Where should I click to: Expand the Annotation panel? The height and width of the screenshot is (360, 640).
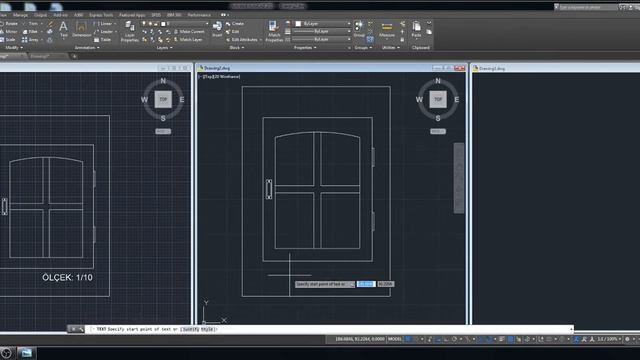click(87, 48)
